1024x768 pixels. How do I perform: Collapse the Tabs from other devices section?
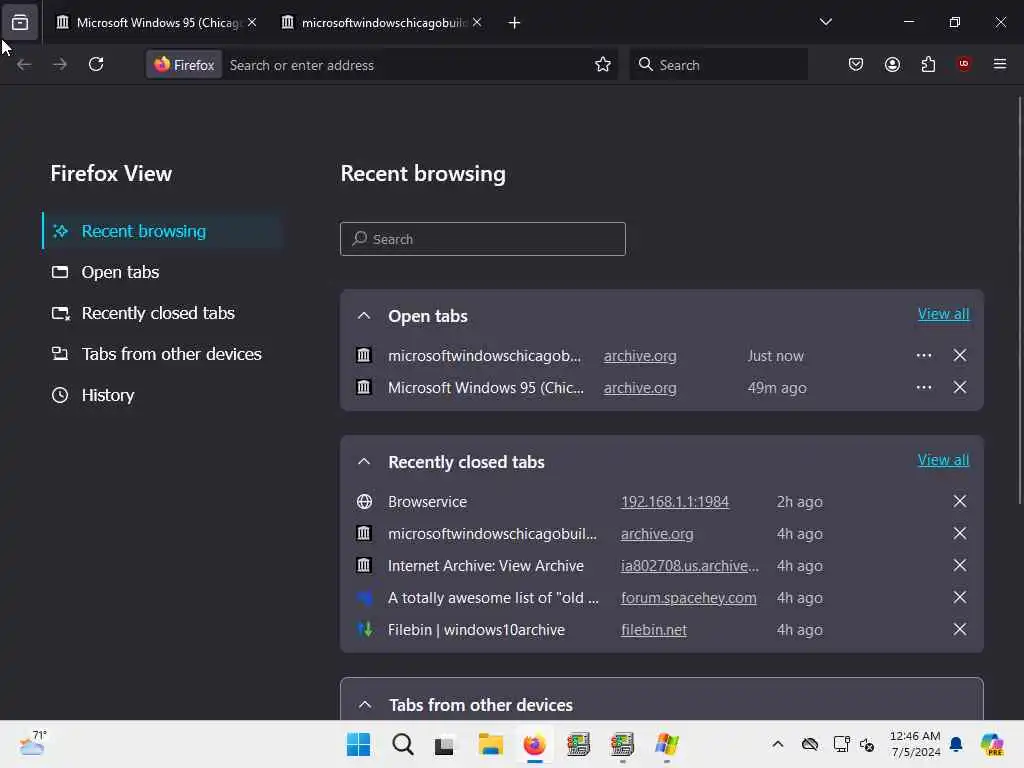click(365, 705)
